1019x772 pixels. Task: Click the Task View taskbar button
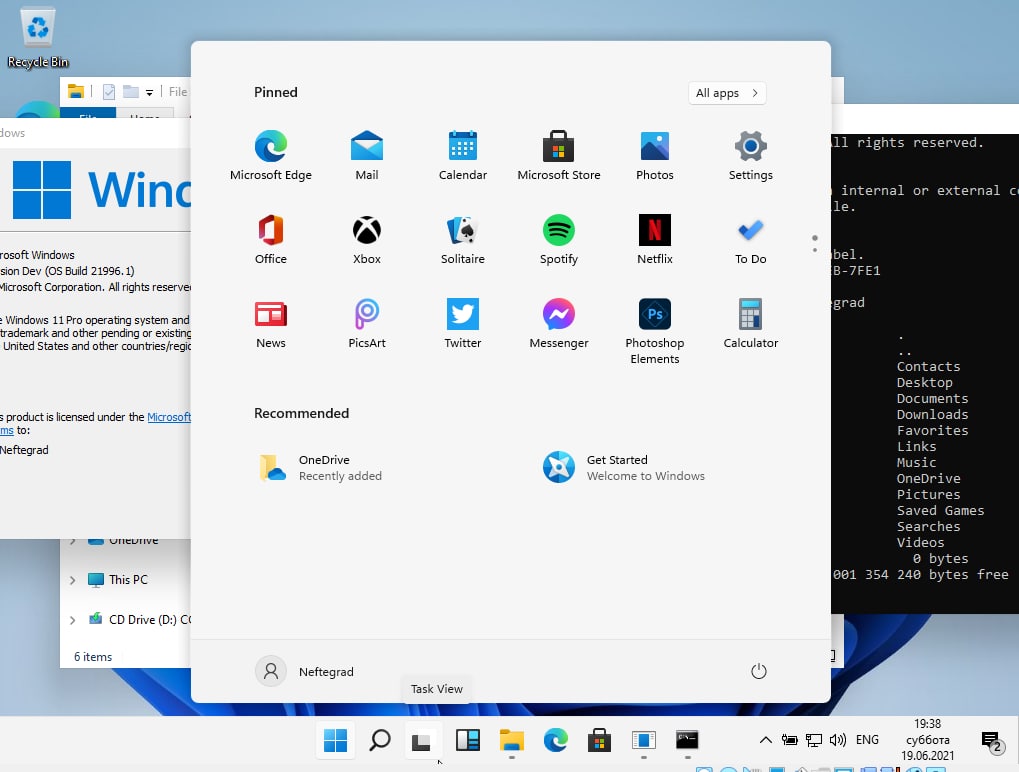(423, 740)
